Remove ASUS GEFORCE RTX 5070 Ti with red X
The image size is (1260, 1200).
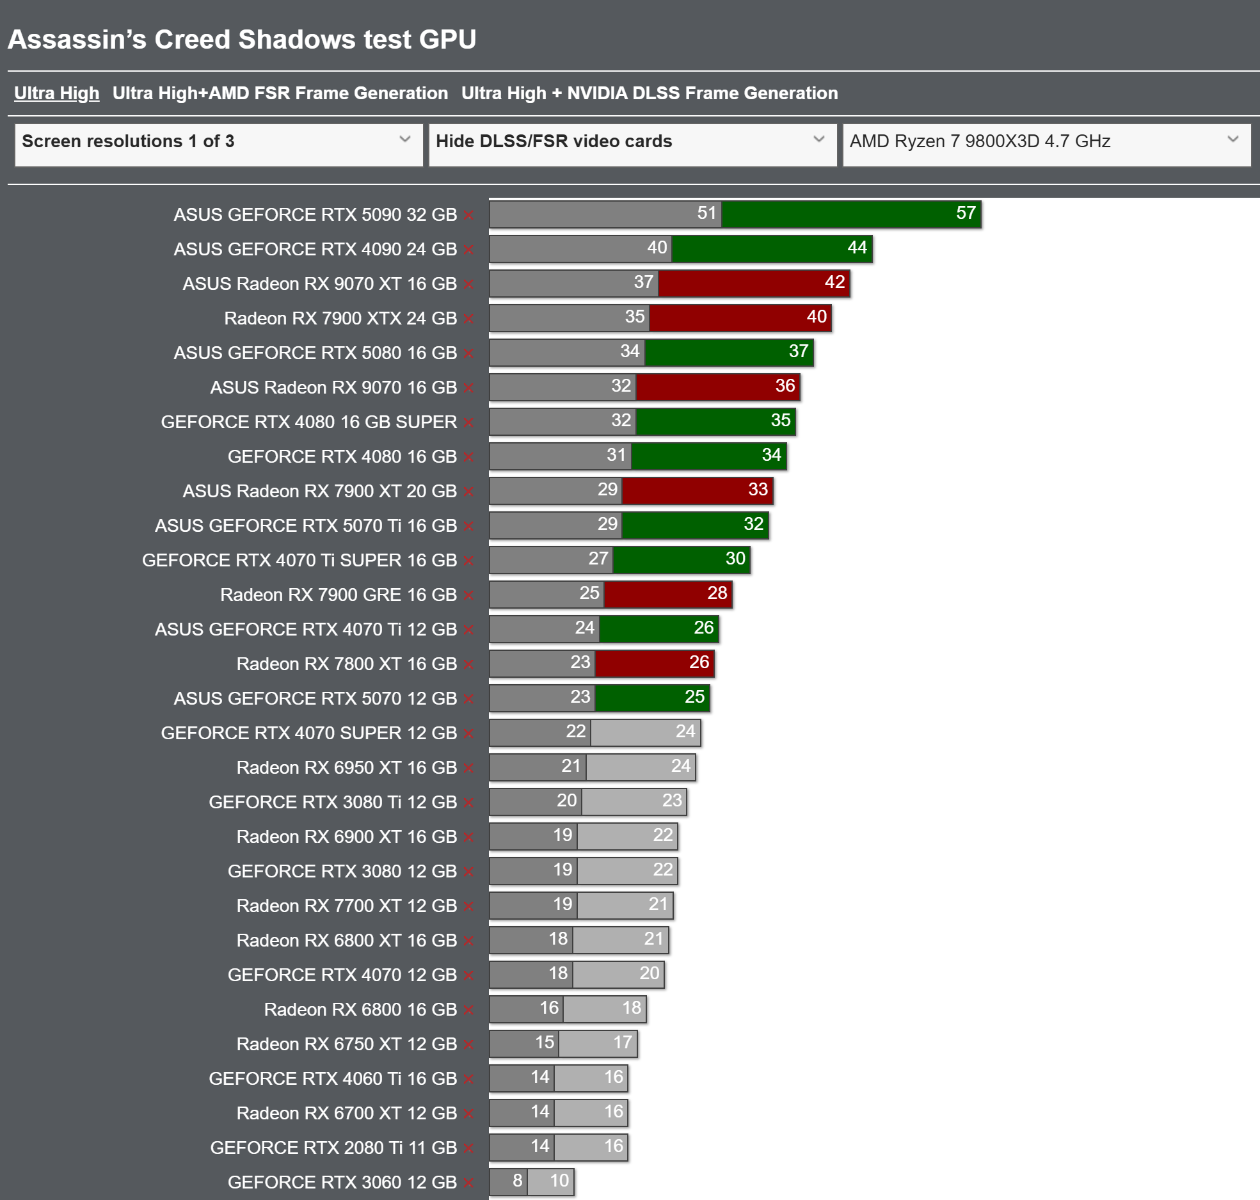(x=468, y=526)
